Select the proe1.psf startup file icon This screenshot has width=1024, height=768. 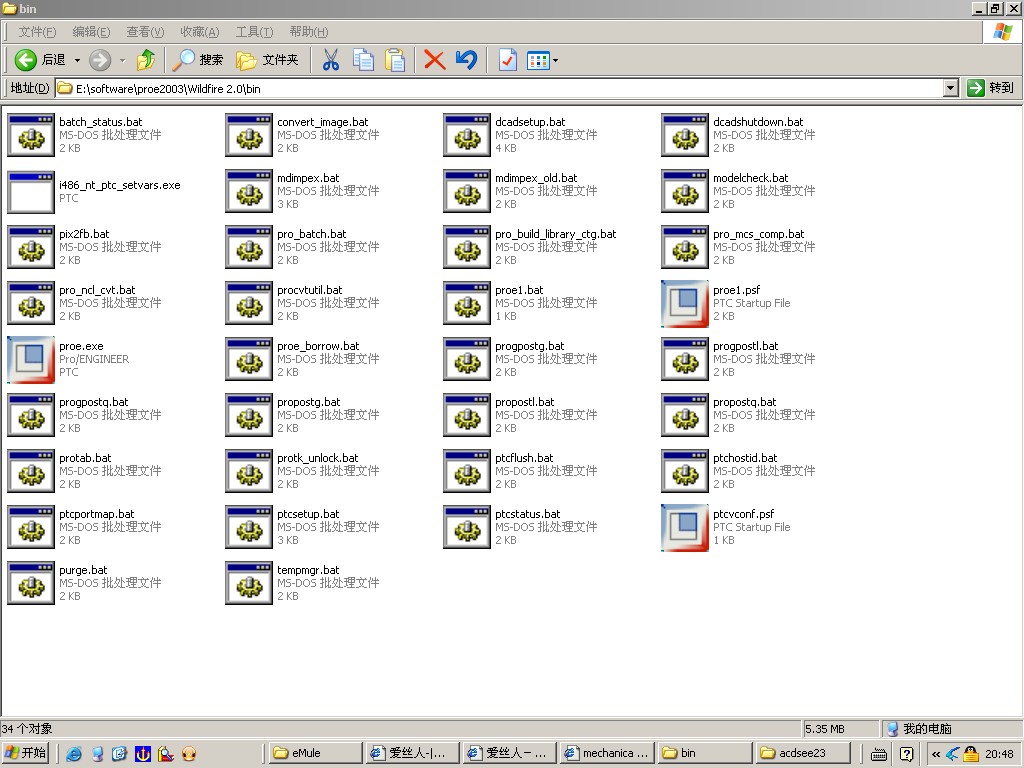tap(684, 304)
